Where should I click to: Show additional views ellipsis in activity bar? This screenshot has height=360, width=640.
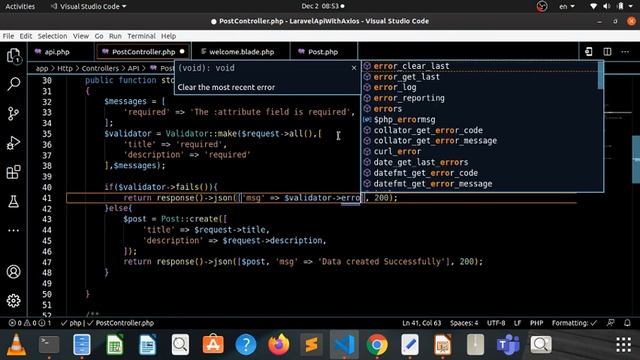(x=13, y=231)
